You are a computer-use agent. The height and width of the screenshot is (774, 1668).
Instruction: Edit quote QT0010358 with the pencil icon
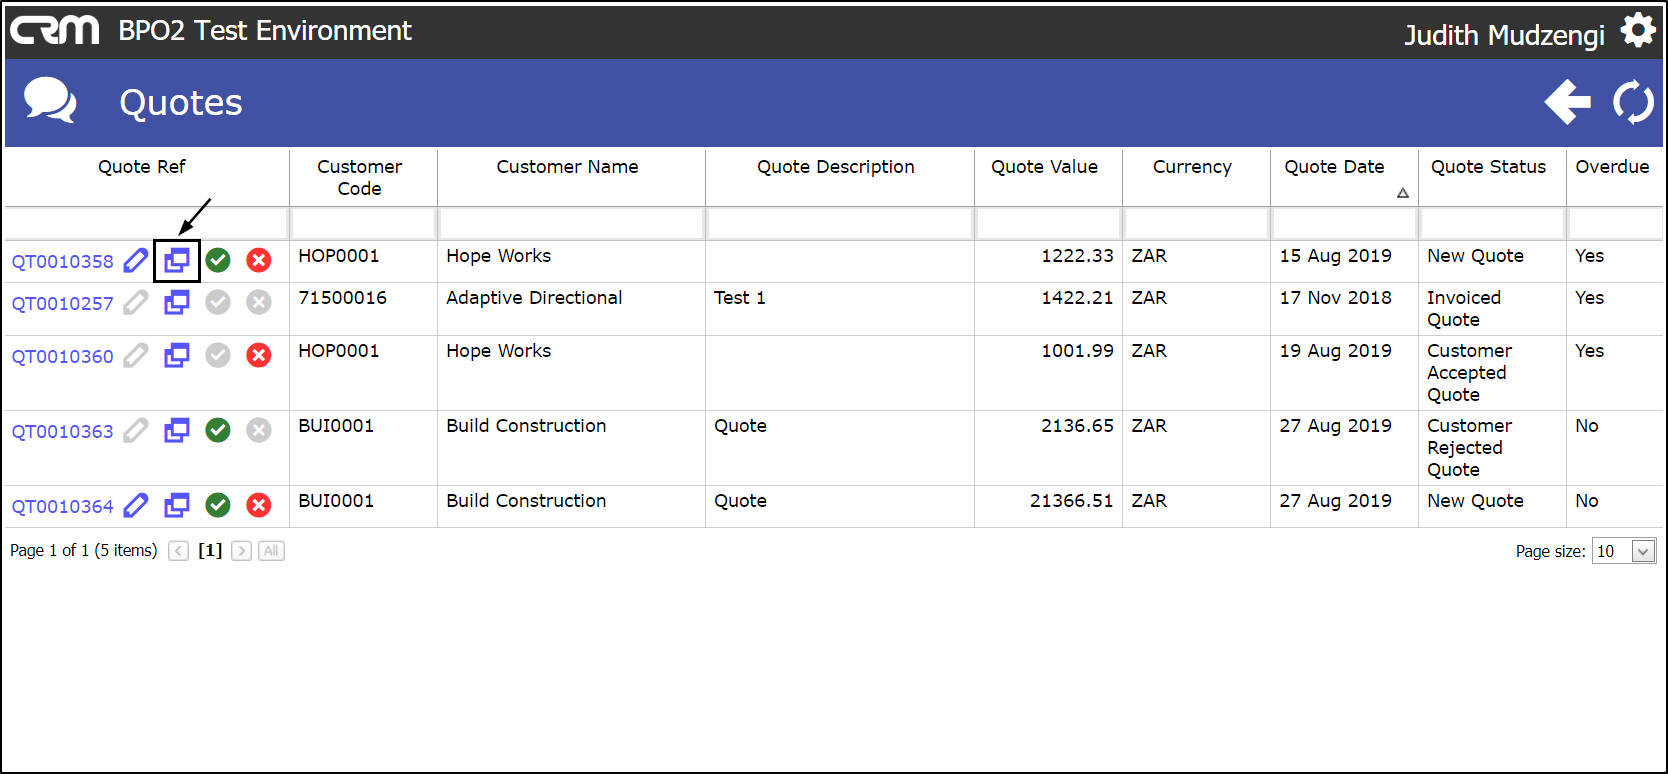[135, 261]
